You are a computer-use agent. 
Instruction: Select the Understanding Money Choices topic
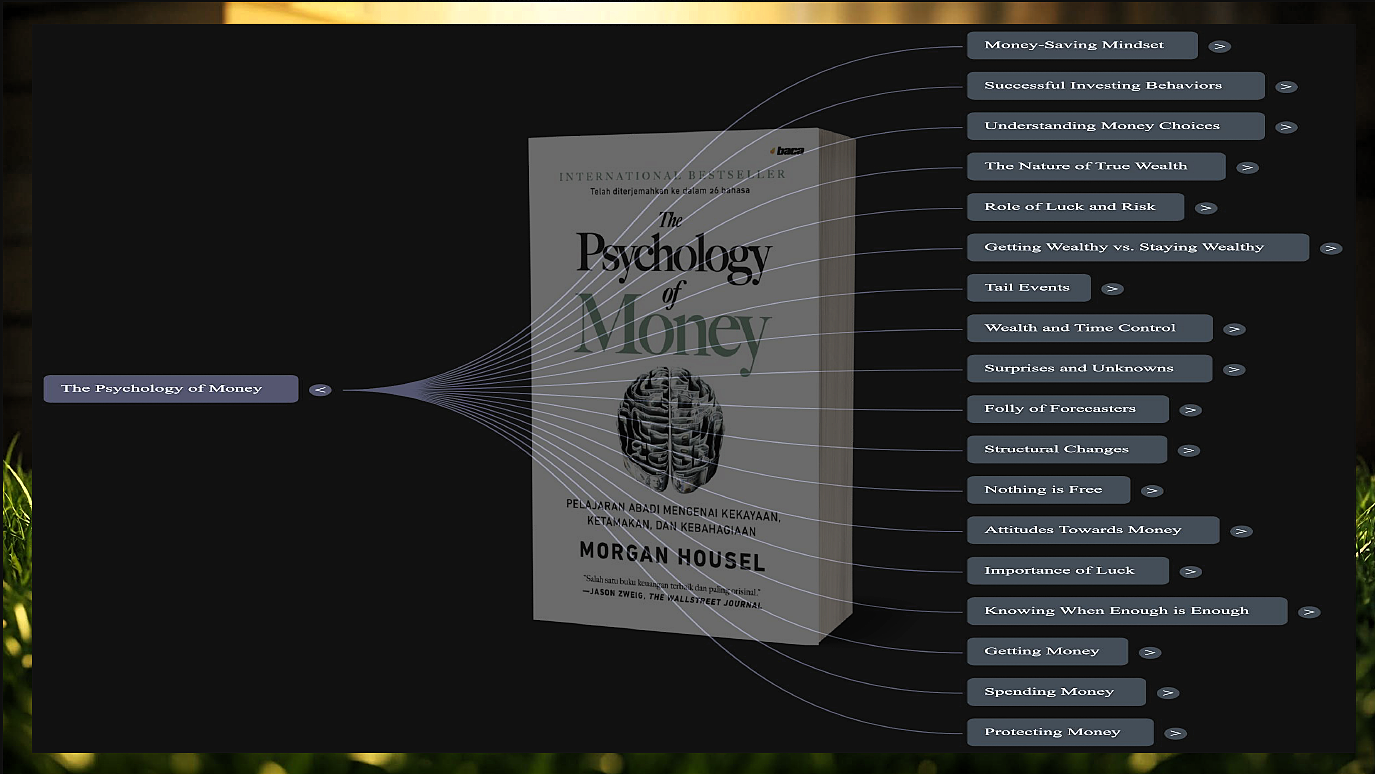pos(1116,126)
